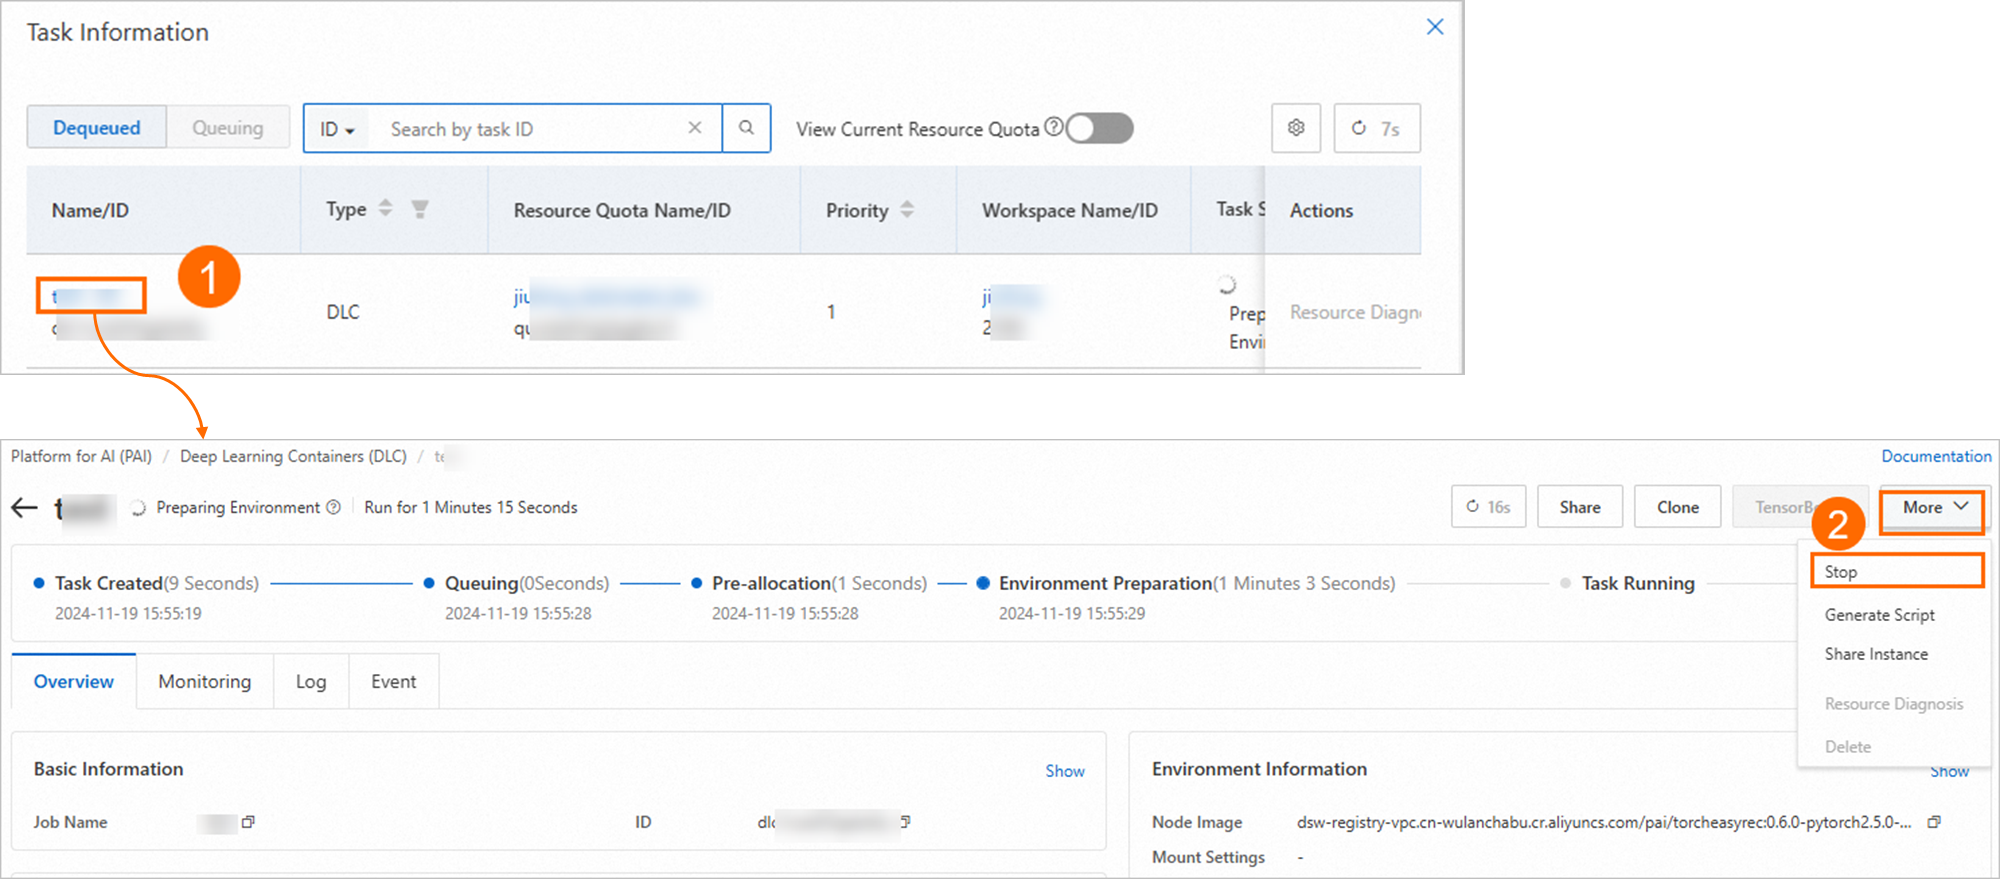2000x879 pixels.
Task: Go back with the left arrow
Action: coord(25,508)
